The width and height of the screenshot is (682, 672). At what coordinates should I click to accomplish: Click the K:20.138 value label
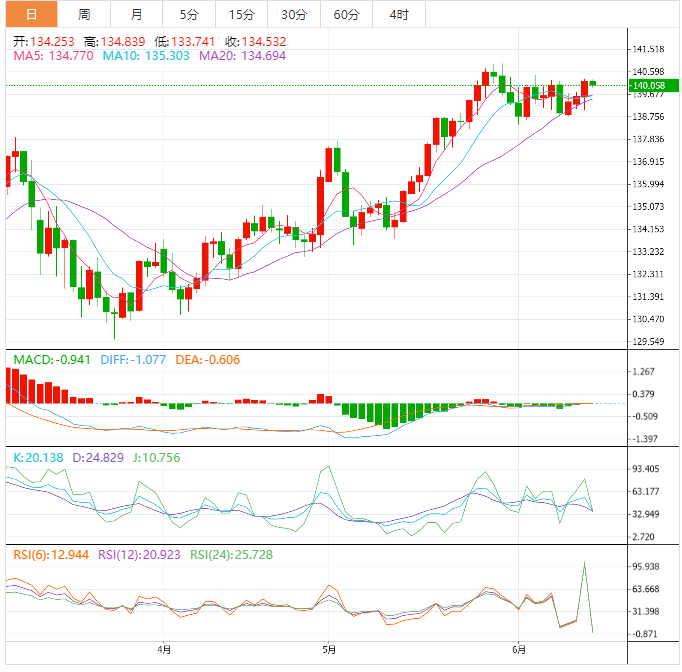(x=38, y=458)
